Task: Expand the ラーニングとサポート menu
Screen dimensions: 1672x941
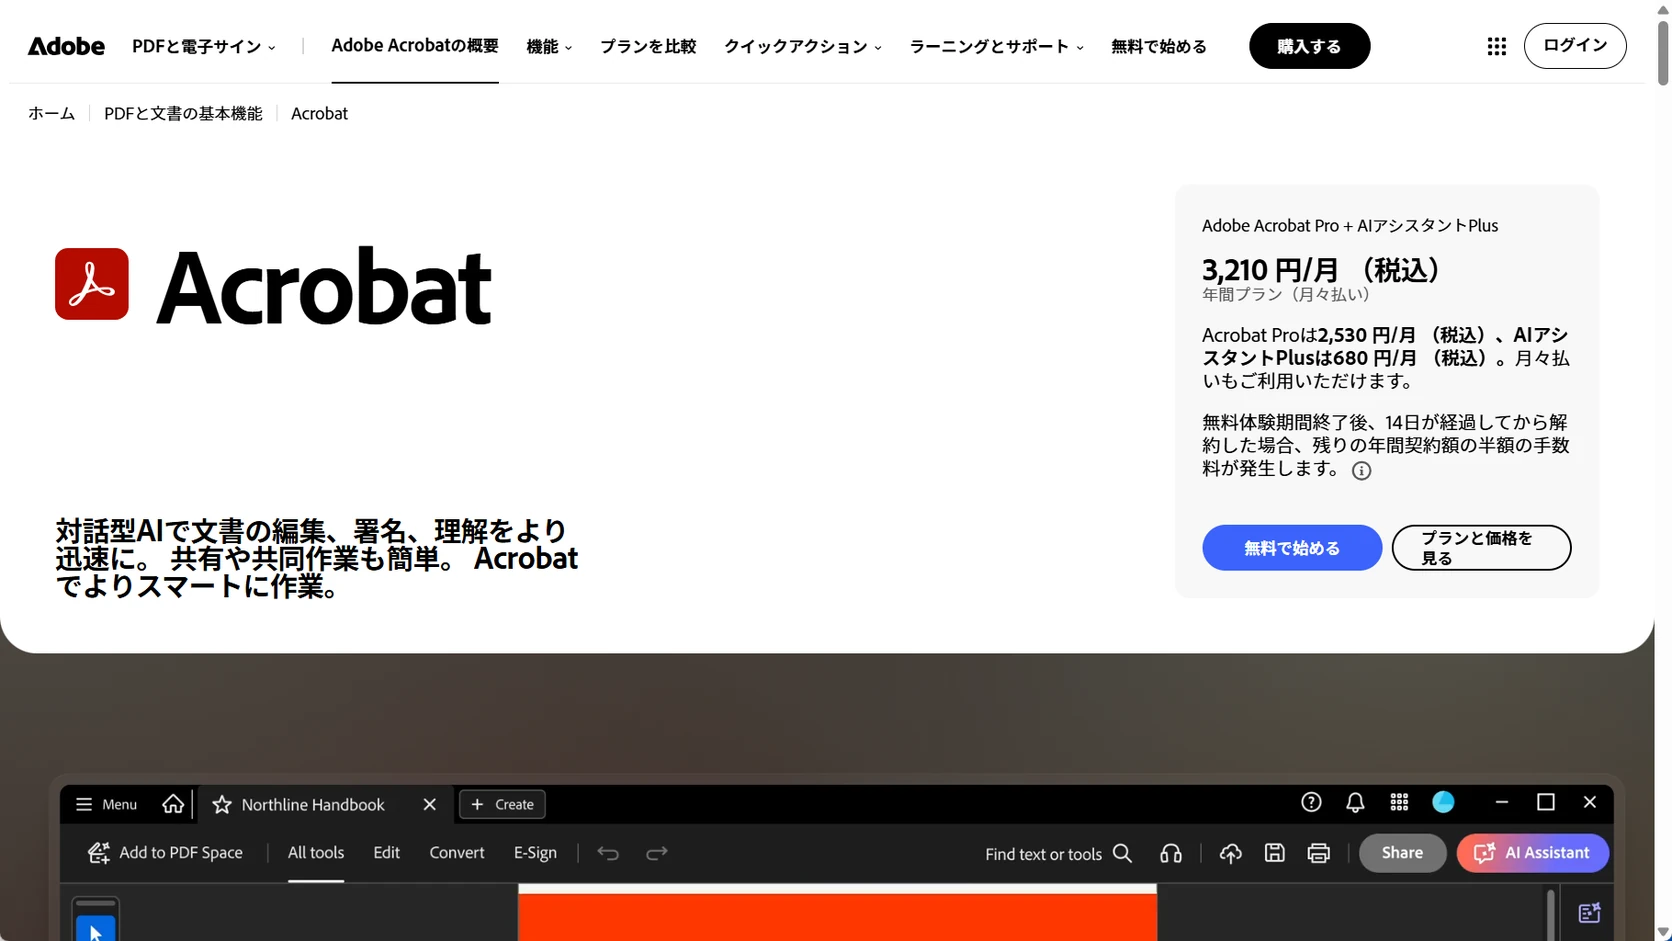Action: 996,46
